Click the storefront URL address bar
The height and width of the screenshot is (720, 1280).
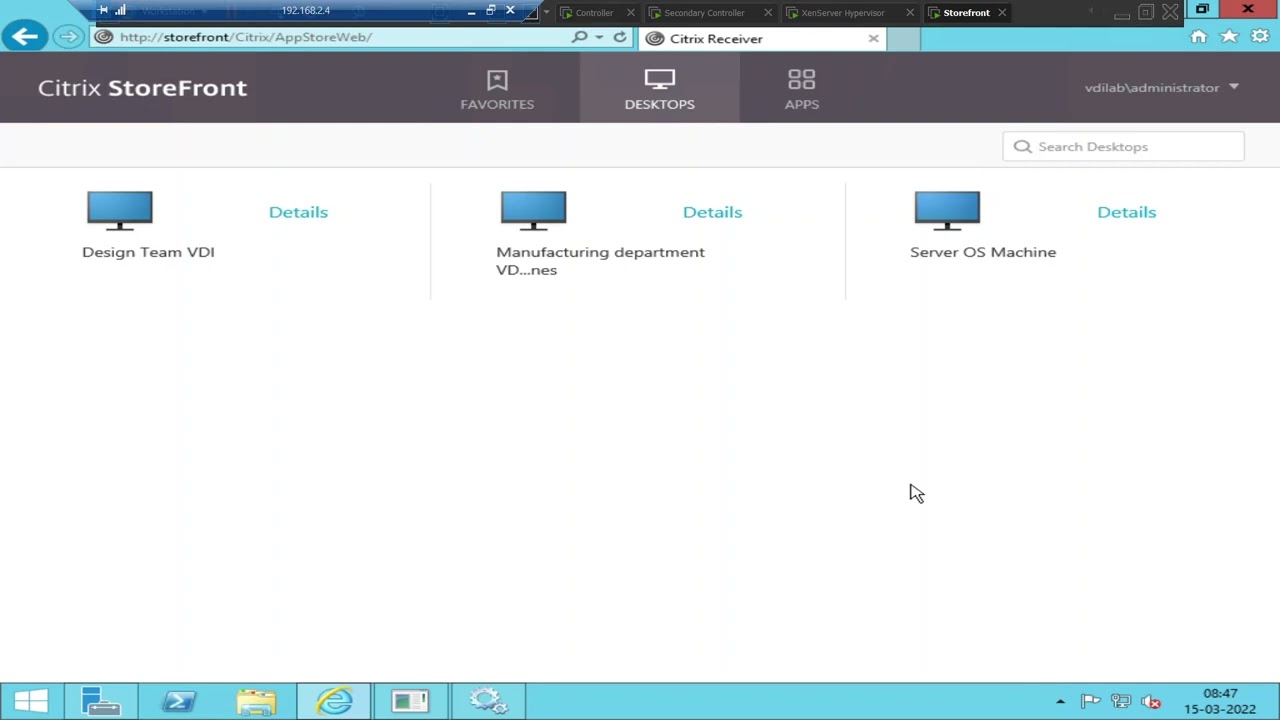click(x=330, y=37)
